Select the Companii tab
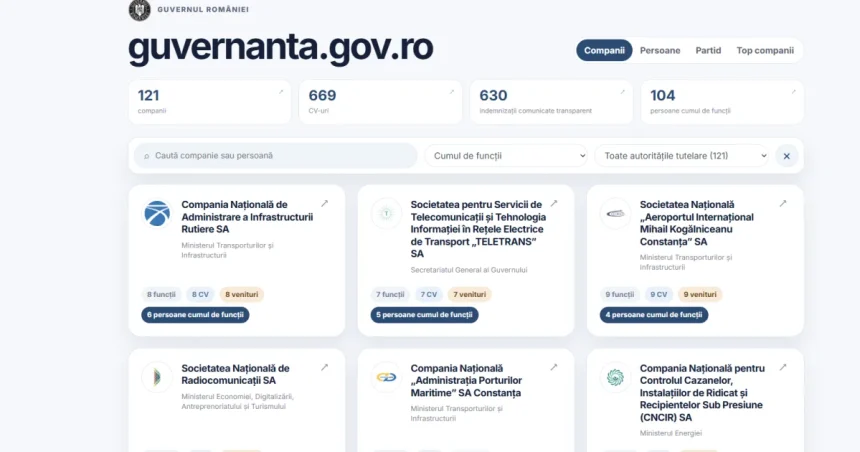The width and height of the screenshot is (860, 452). (x=604, y=50)
